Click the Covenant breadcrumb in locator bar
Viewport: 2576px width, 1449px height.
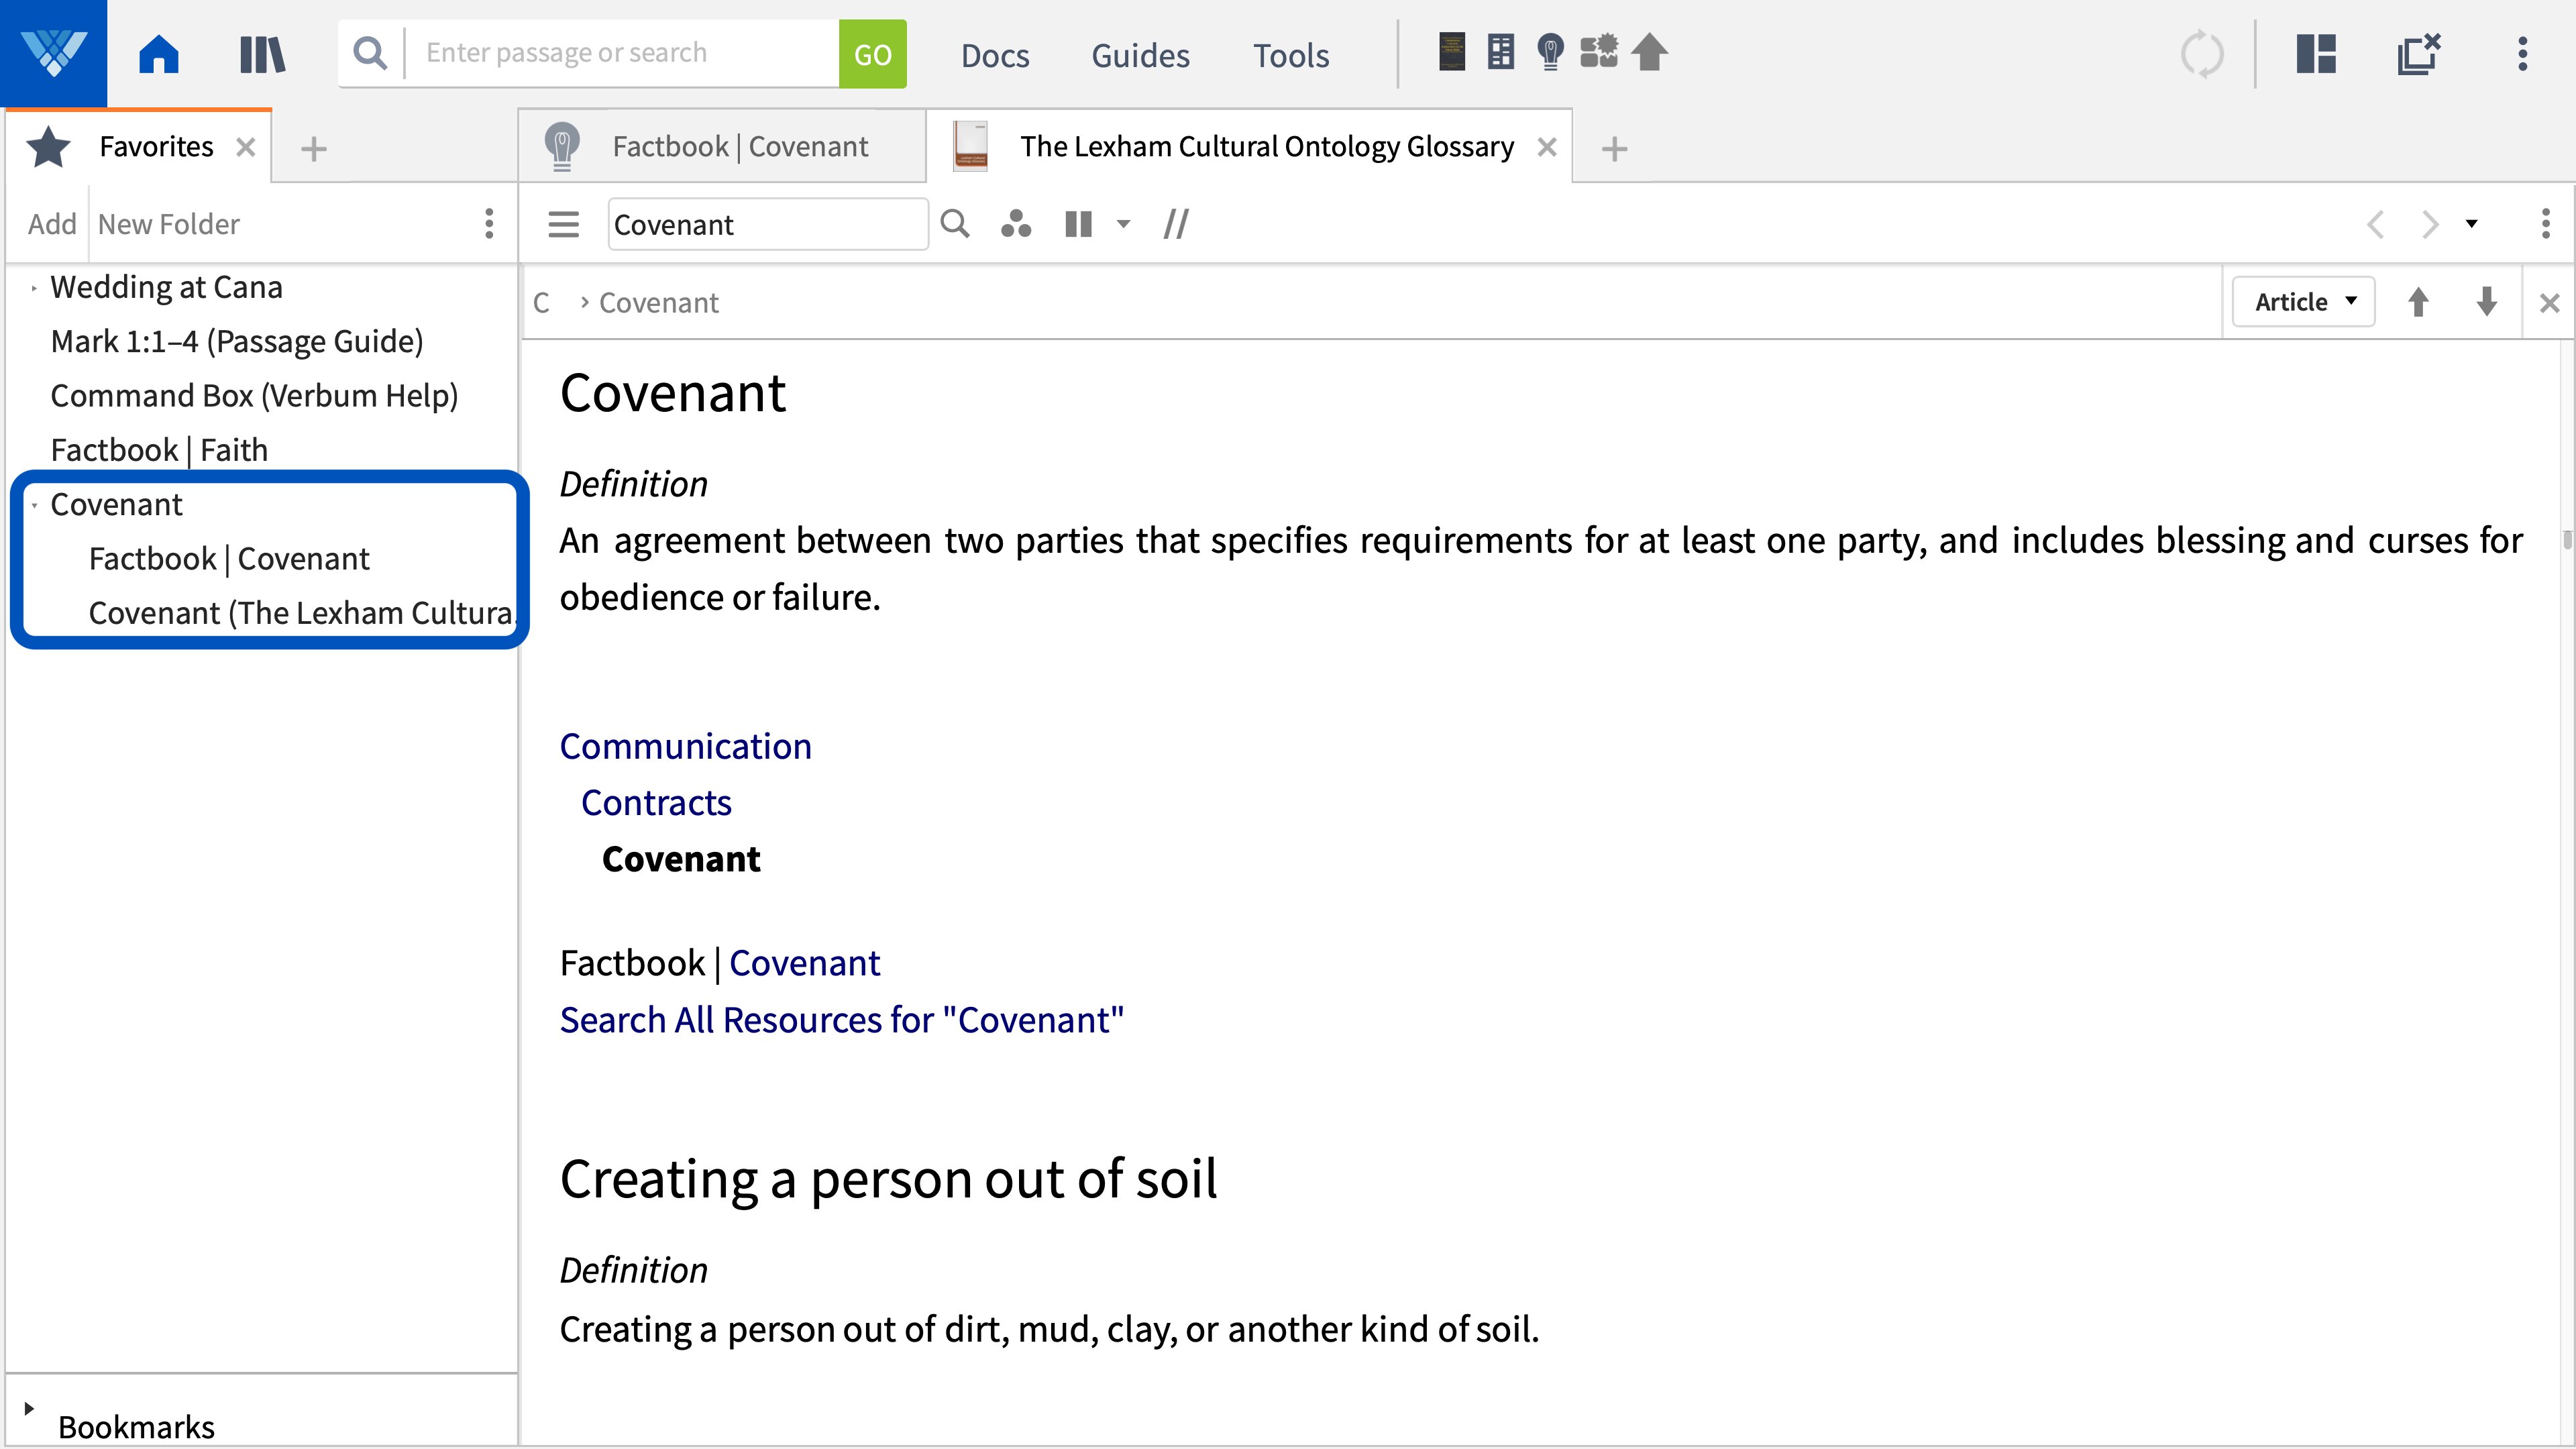658,303
